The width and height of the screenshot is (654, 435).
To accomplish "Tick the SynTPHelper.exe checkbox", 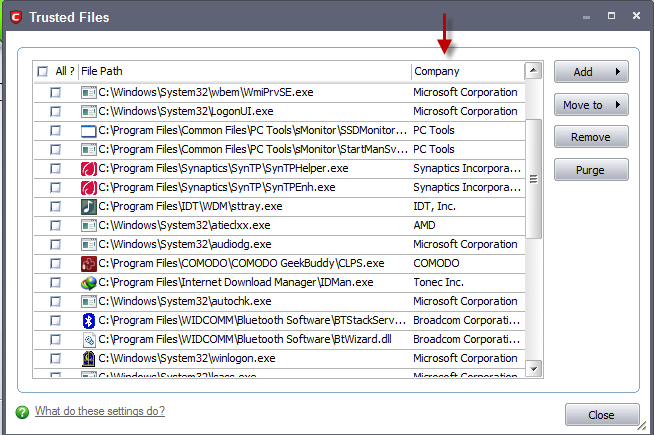I will coord(55,168).
